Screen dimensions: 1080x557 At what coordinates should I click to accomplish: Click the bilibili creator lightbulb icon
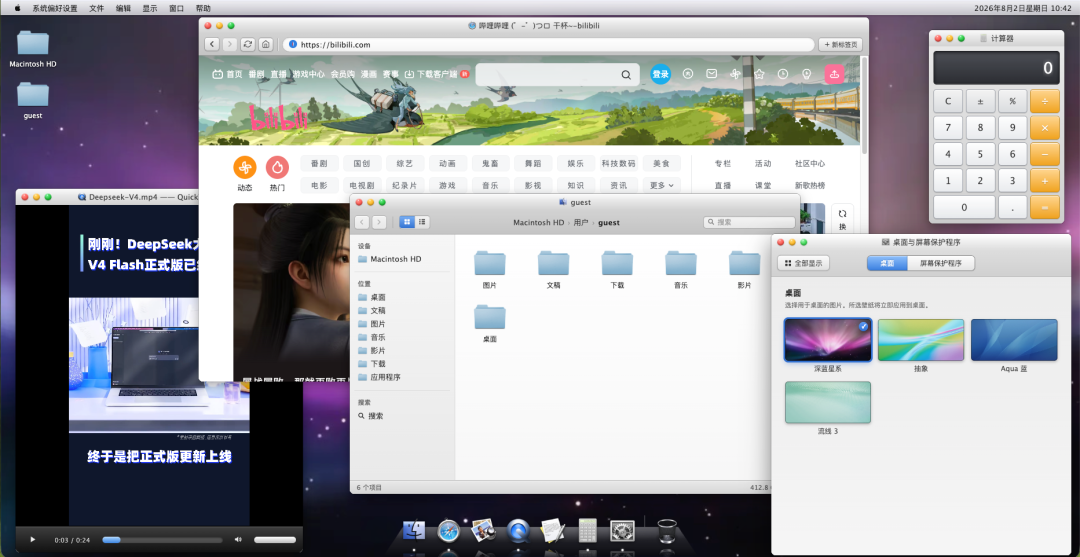(x=806, y=74)
